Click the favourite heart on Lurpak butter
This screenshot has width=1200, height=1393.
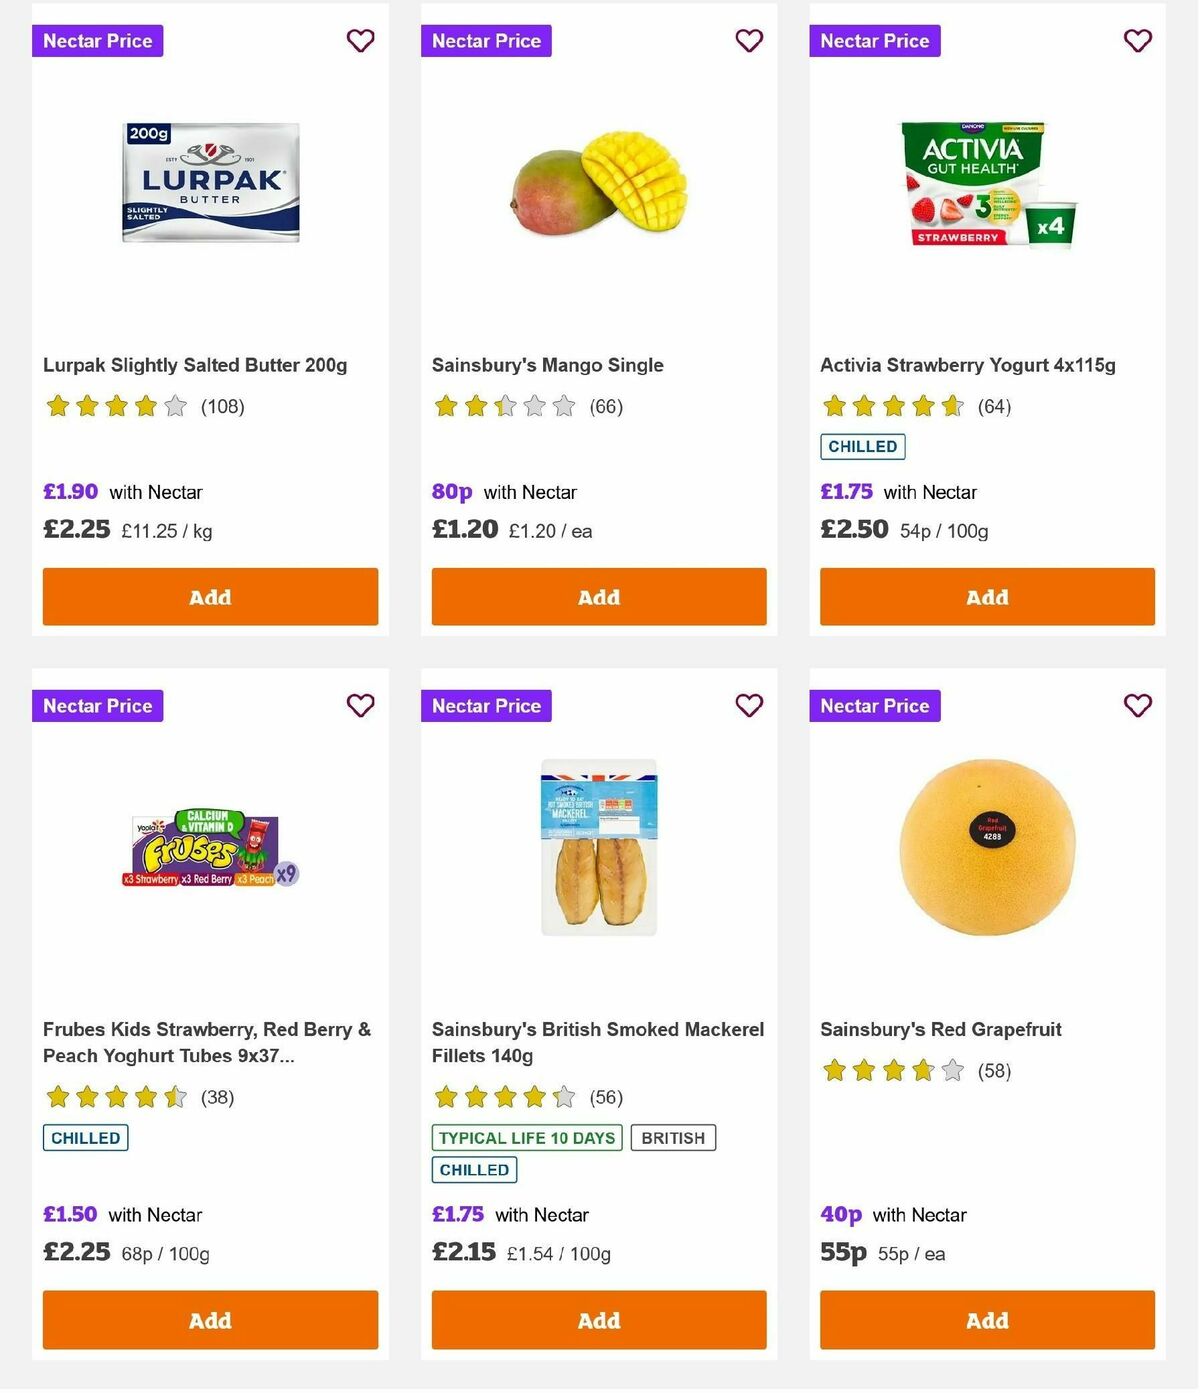[360, 41]
